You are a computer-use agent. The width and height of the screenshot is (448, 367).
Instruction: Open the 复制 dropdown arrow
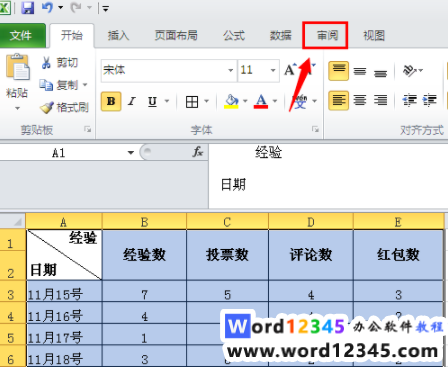pyautogui.click(x=85, y=85)
